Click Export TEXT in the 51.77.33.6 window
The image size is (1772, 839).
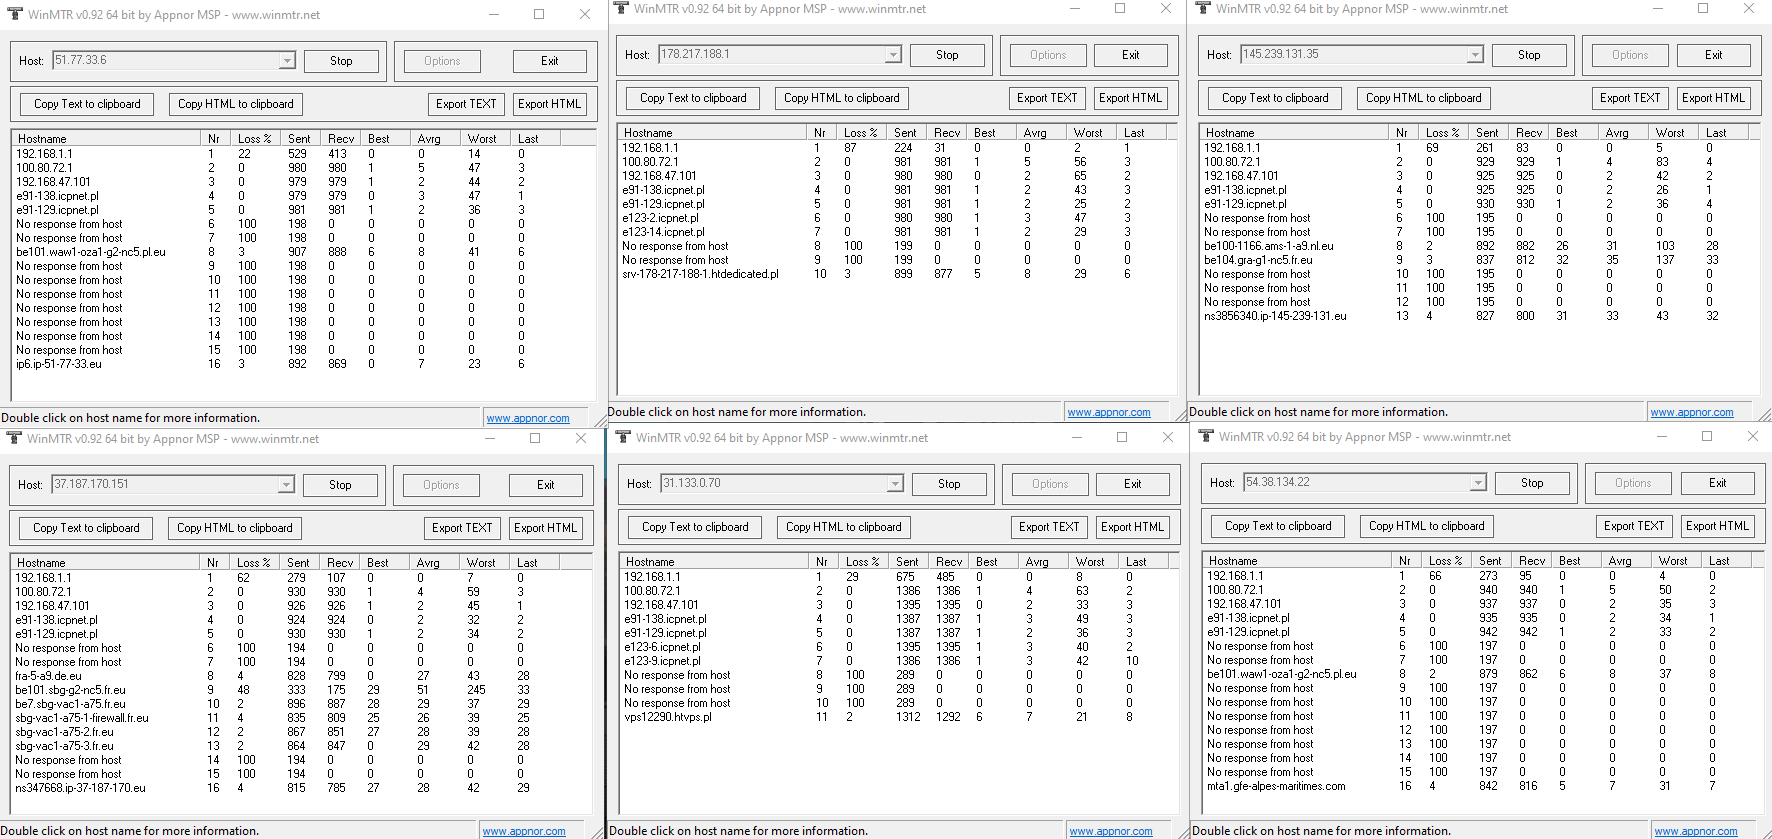(466, 104)
